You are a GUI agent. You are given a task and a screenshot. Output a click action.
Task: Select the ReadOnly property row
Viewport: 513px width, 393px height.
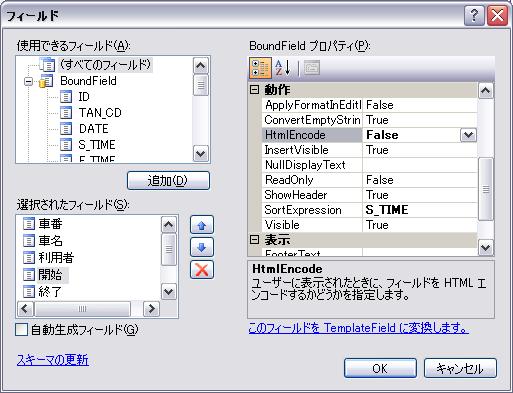coord(369,180)
